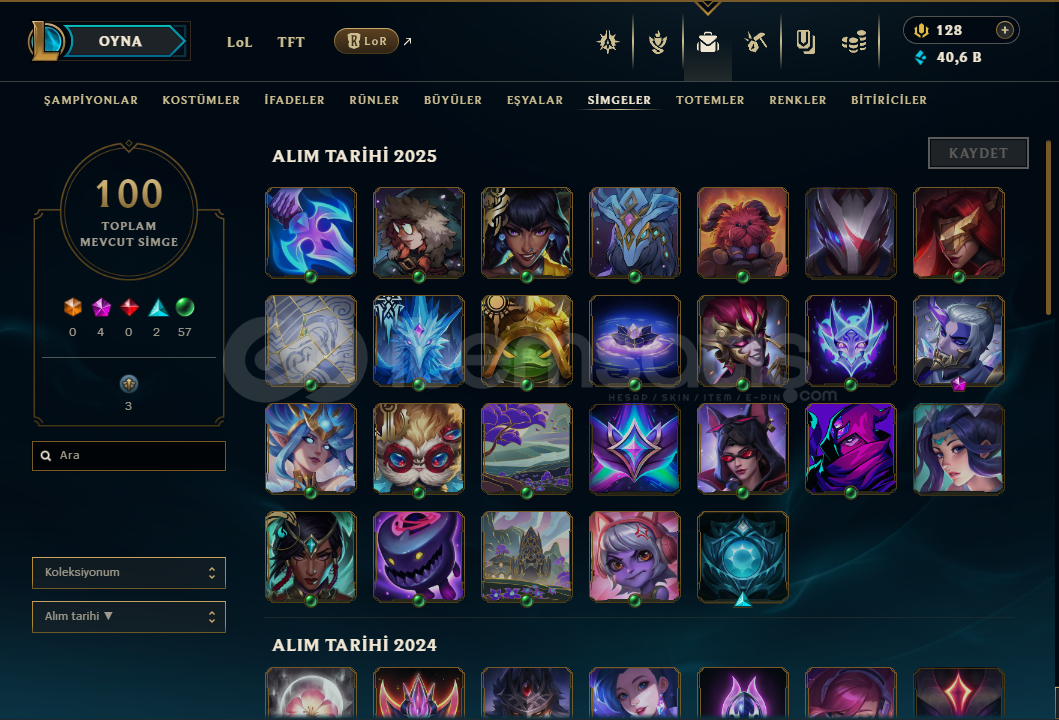
Task: Open the Store coins icon
Action: tap(854, 43)
